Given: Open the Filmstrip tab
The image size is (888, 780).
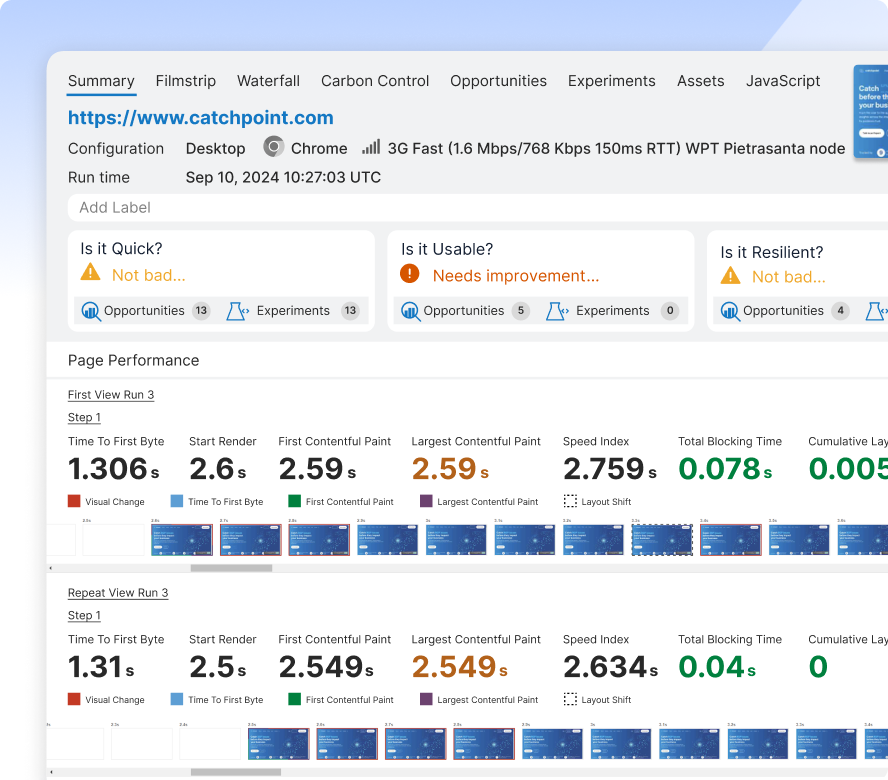Looking at the screenshot, I should tap(186, 81).
